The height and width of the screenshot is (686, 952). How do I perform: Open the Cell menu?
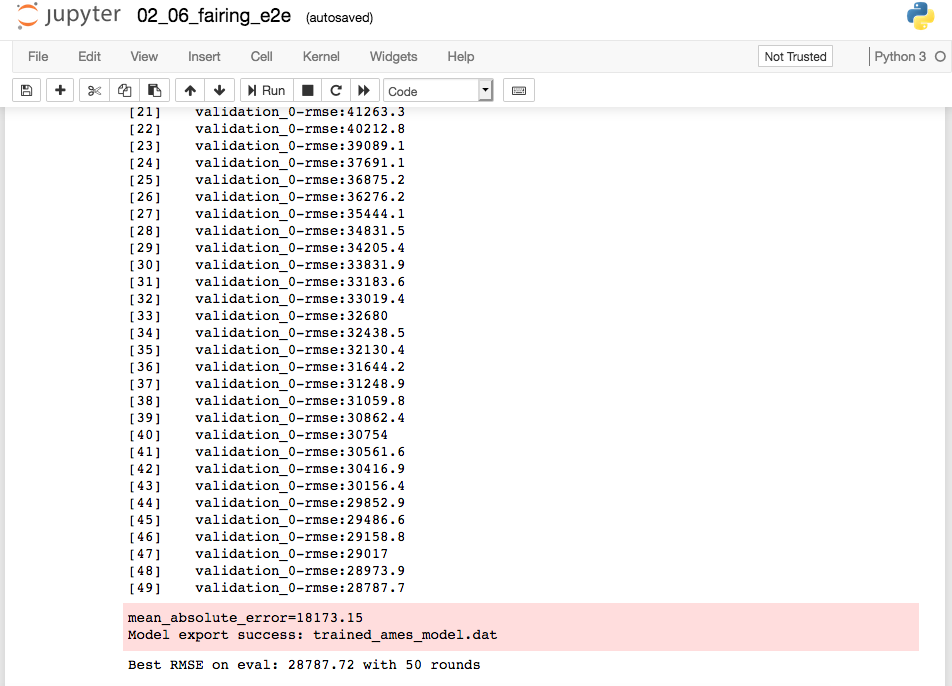pos(262,57)
